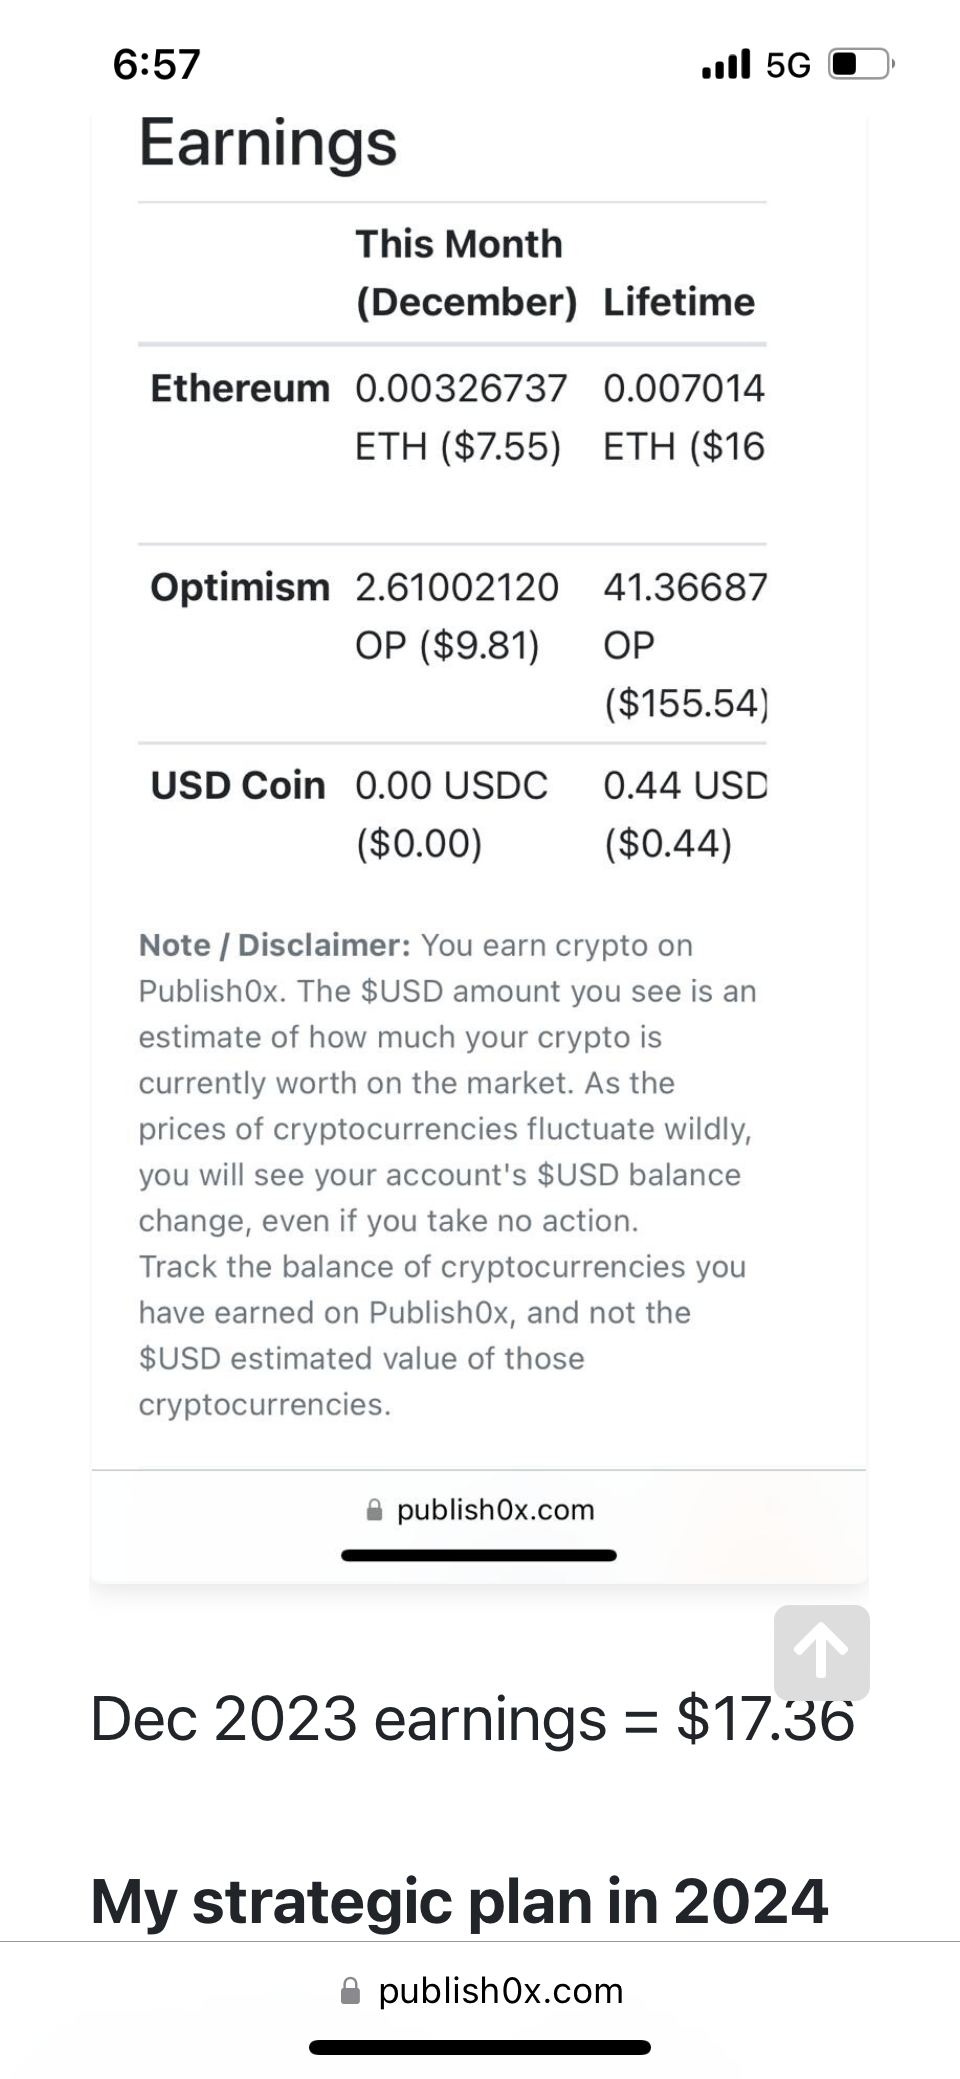This screenshot has height=2079, width=960.
Task: Select the This Month (December) column header
Action: (465, 272)
